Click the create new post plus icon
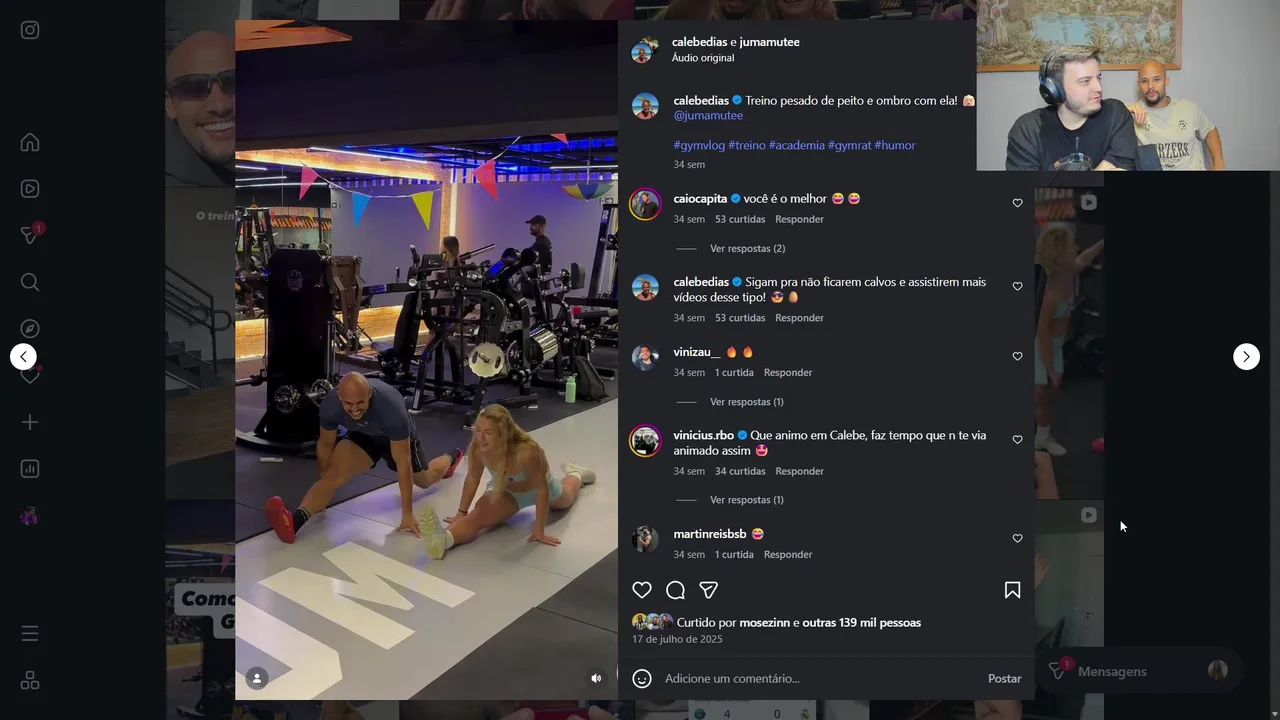 point(30,422)
